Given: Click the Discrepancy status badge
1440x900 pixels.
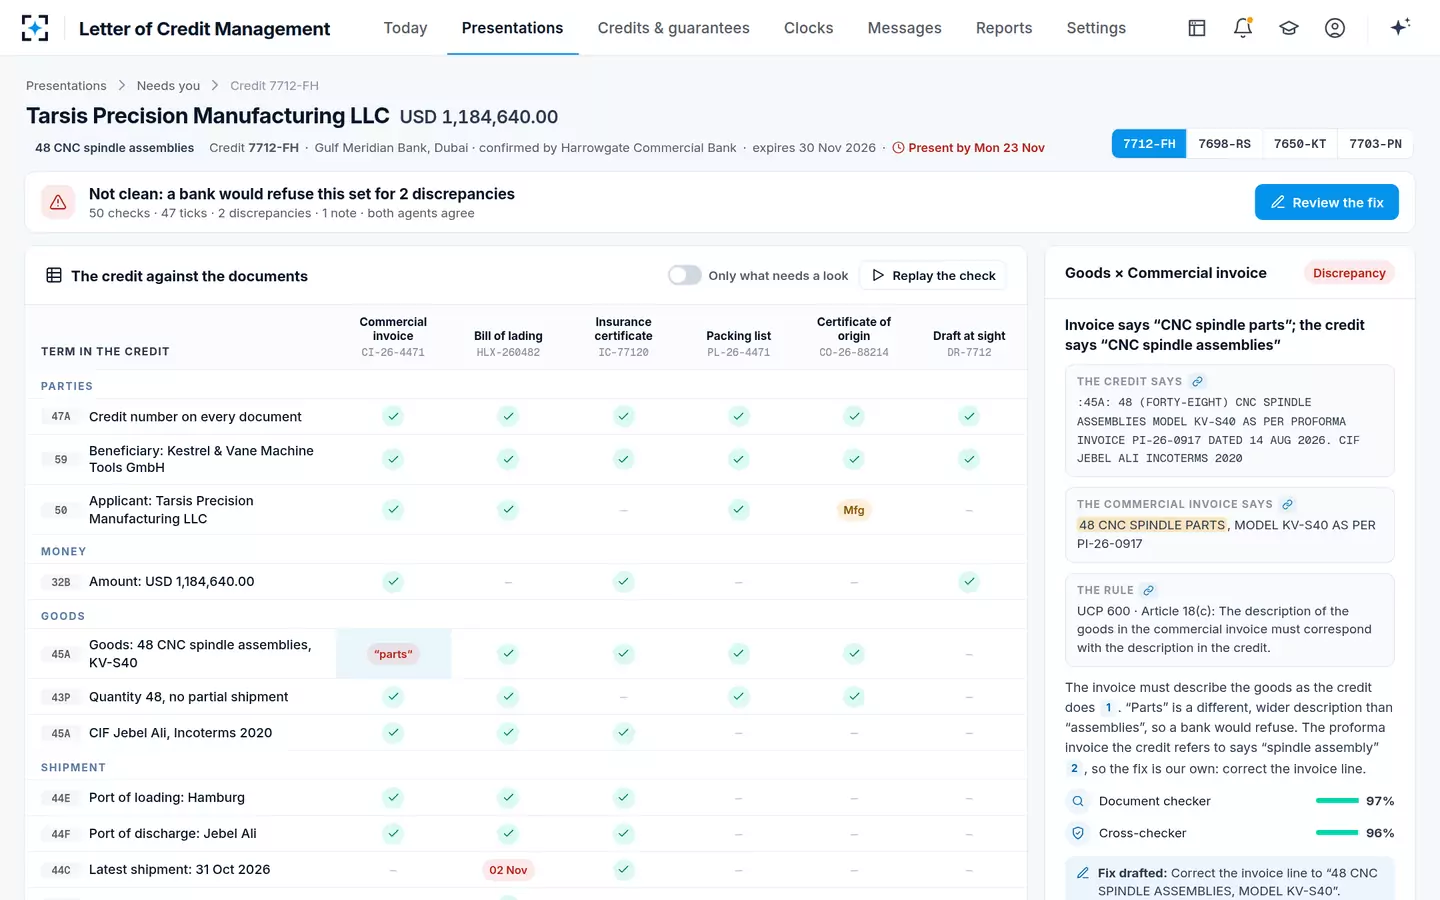Looking at the screenshot, I should pyautogui.click(x=1349, y=273).
